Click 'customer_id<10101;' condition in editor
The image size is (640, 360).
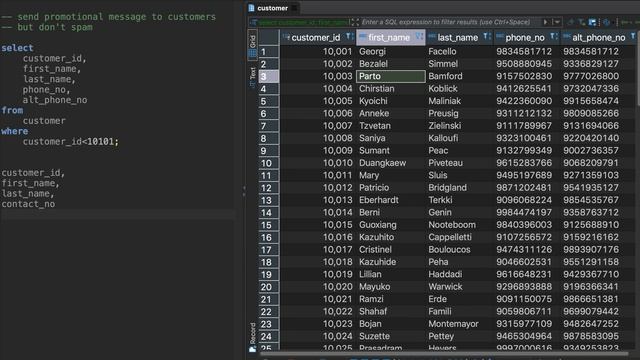(x=71, y=142)
